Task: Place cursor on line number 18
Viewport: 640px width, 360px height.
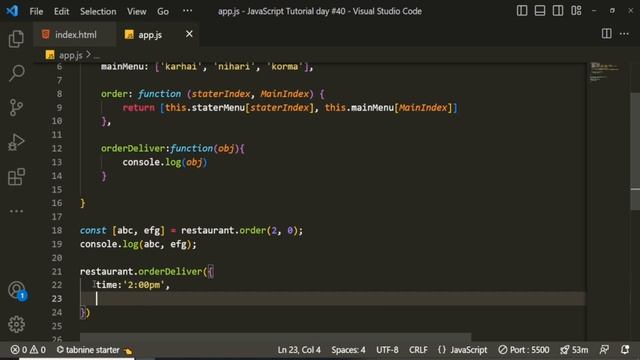Action: click(57, 230)
